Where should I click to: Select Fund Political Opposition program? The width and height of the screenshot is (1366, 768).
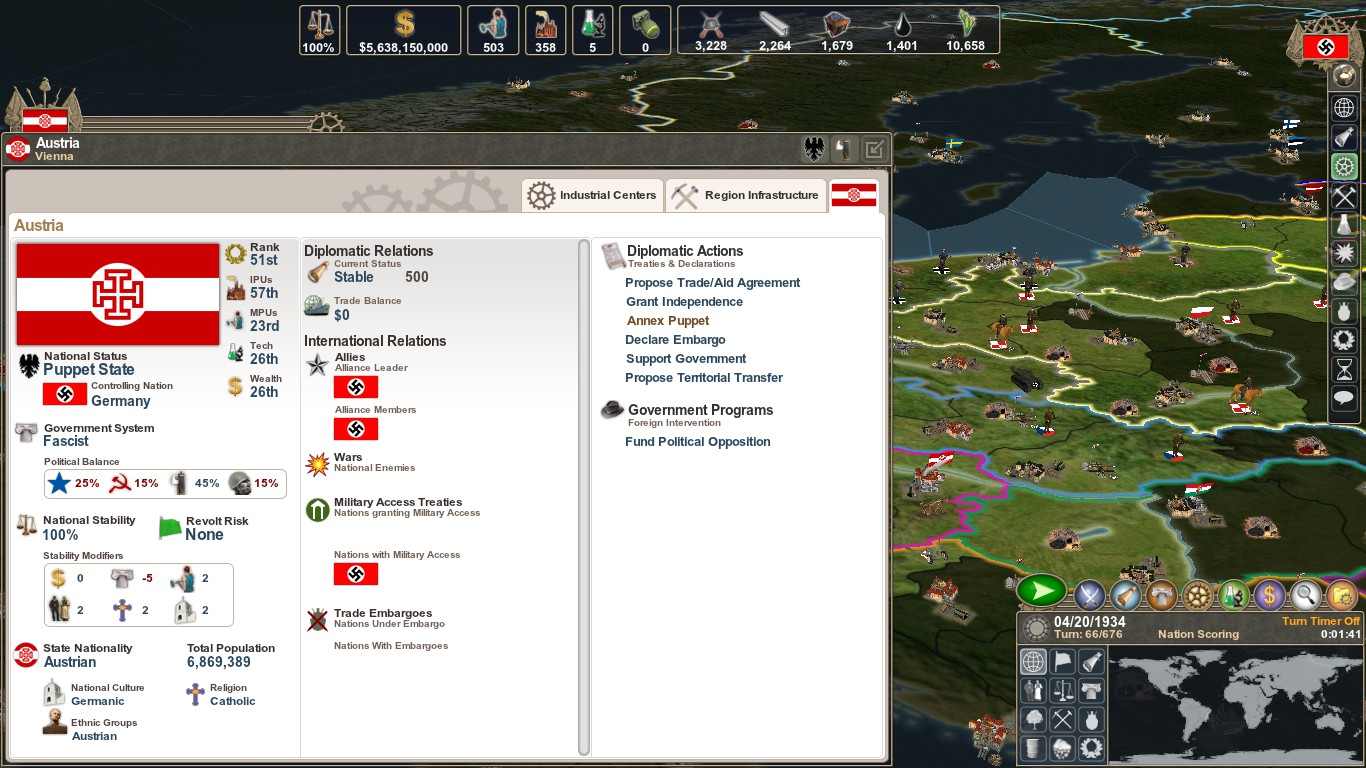698,442
